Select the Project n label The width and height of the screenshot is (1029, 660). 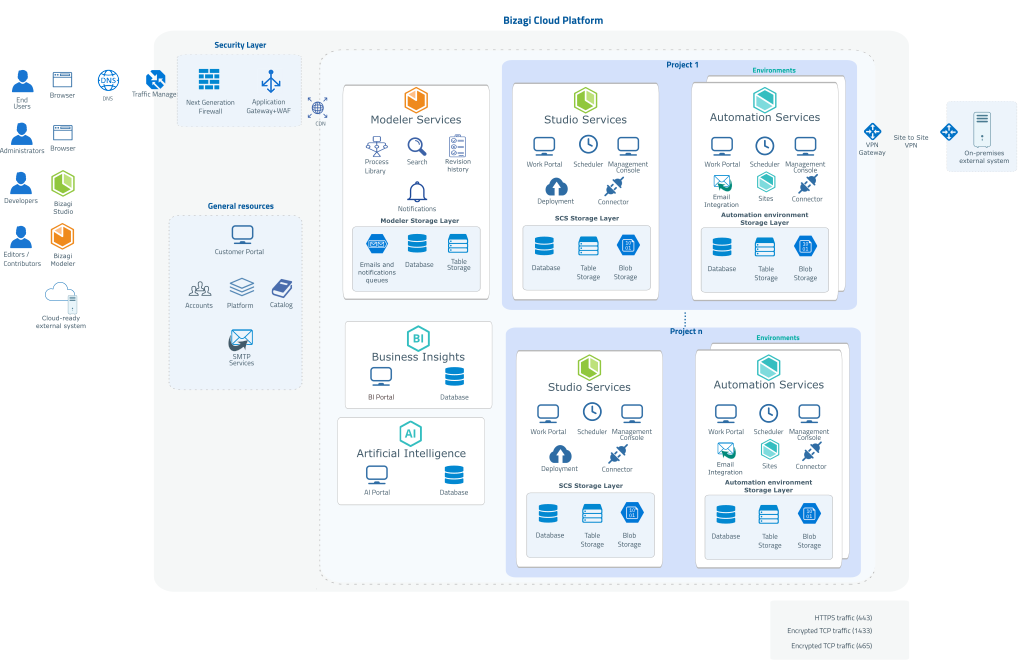click(686, 331)
